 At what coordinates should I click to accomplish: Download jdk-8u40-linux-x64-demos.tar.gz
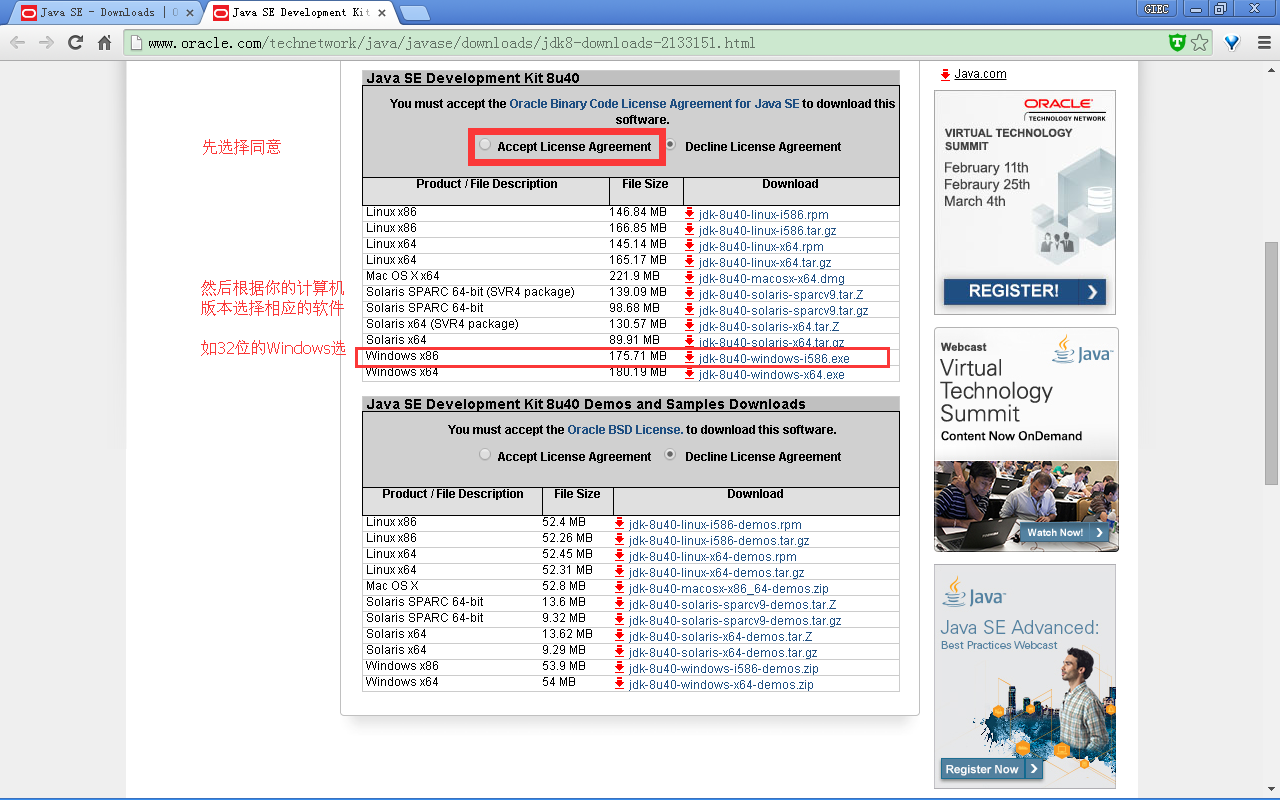[717, 573]
